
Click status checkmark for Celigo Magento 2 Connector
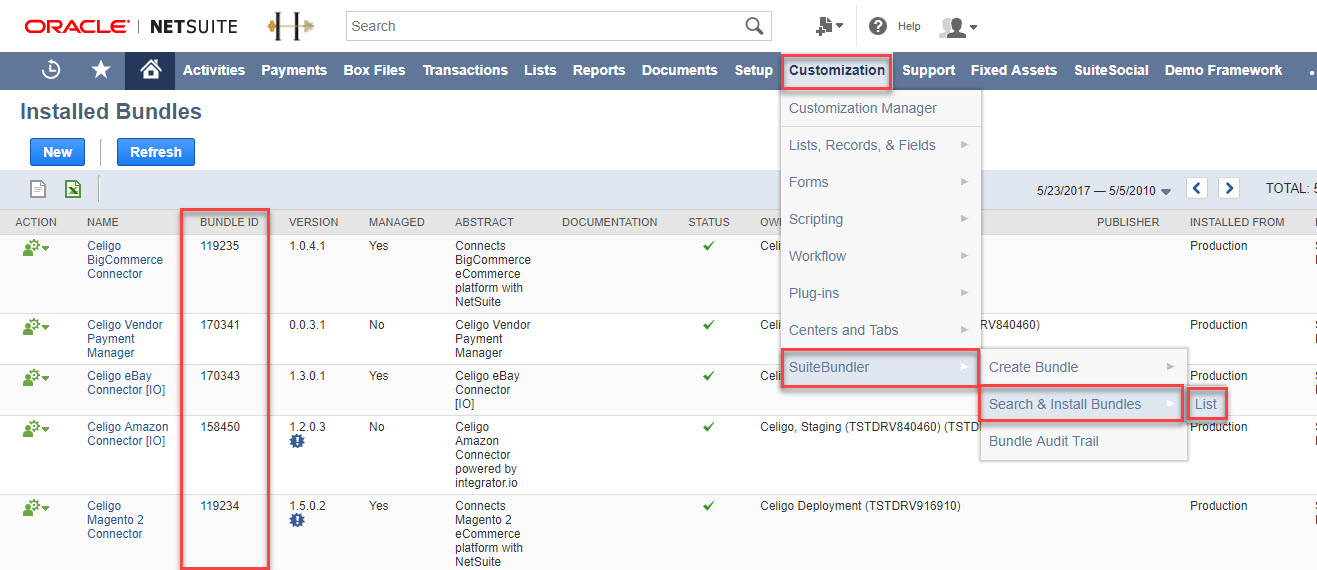(x=708, y=506)
